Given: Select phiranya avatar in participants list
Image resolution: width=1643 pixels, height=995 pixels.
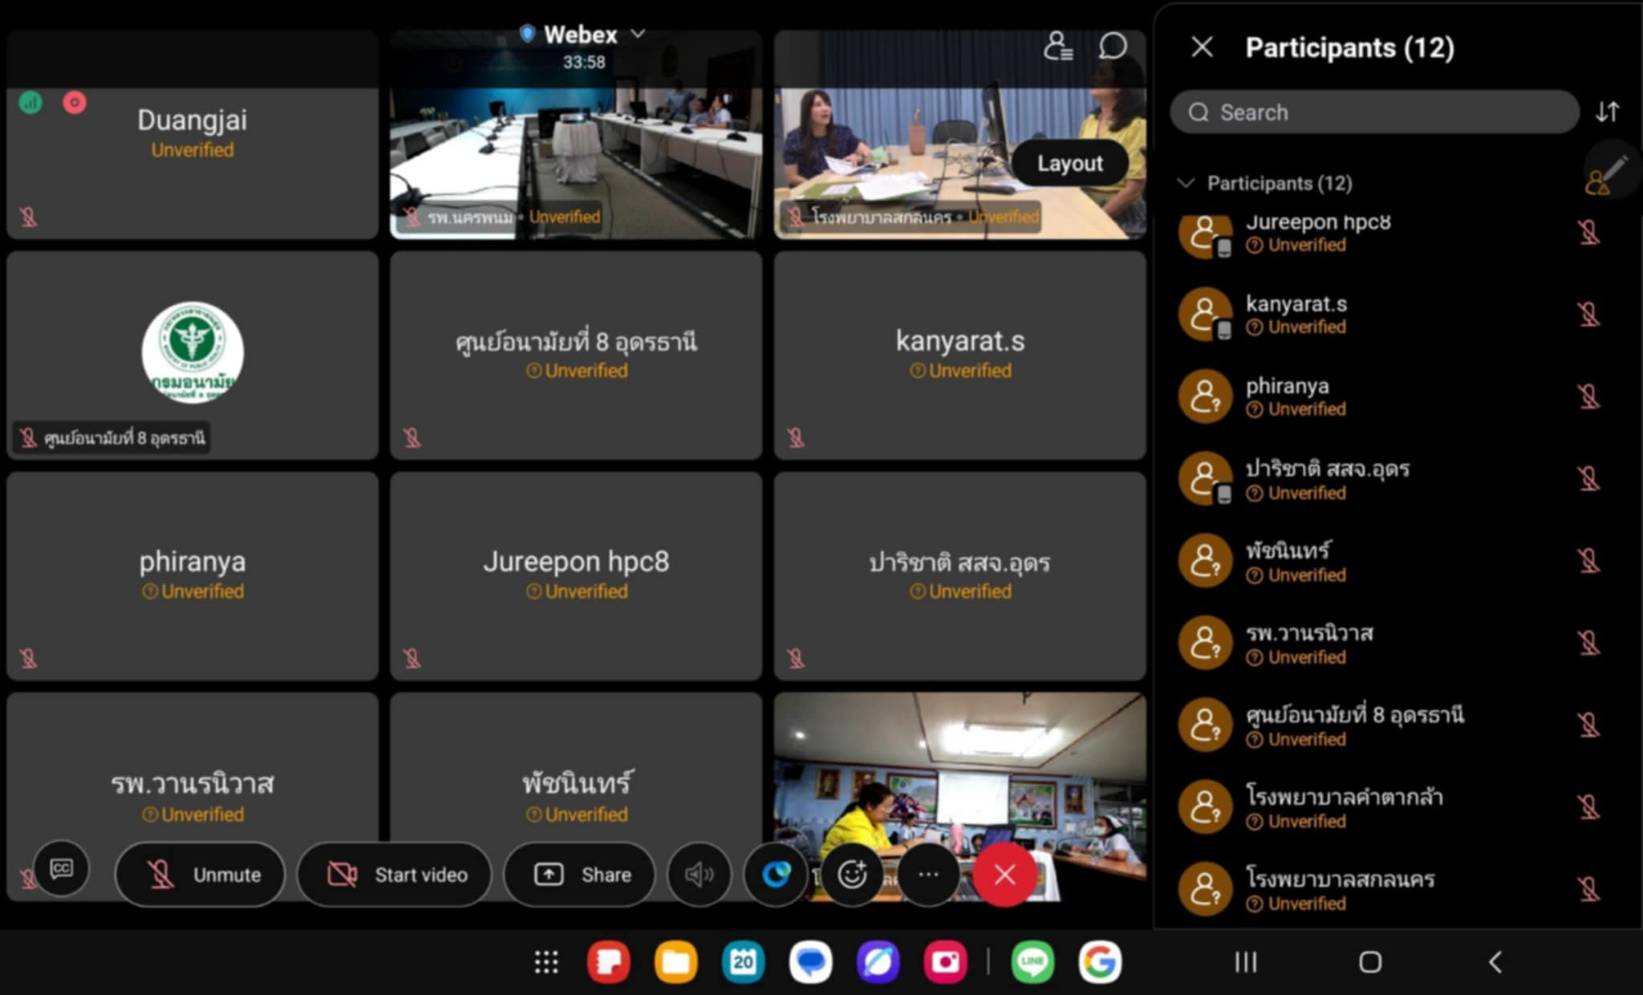Looking at the screenshot, I should (1205, 397).
